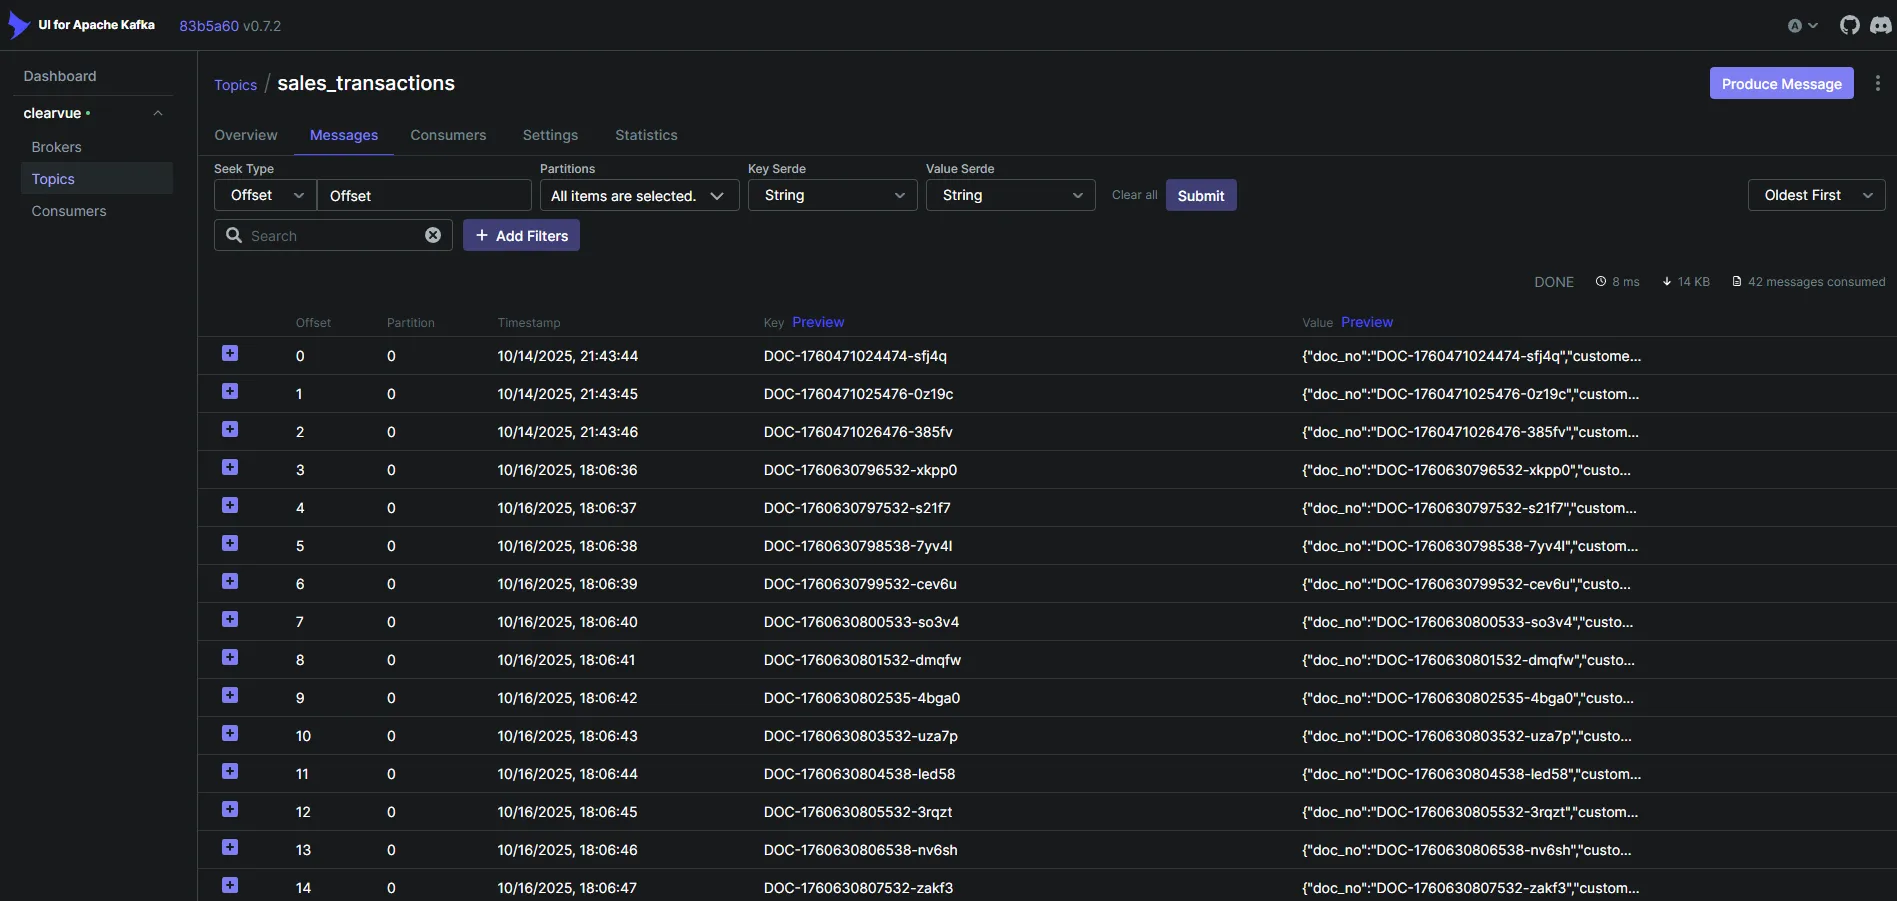Expand message row with offset 2
Screen dimensions: 1897x901
click(230, 429)
